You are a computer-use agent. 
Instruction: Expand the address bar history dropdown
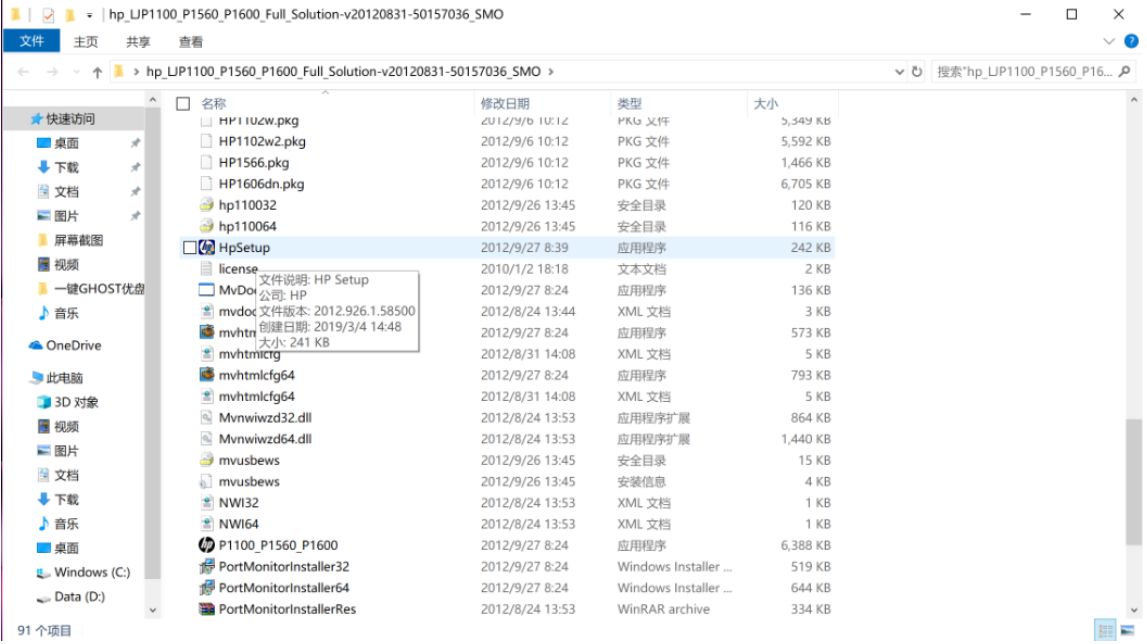pos(898,72)
